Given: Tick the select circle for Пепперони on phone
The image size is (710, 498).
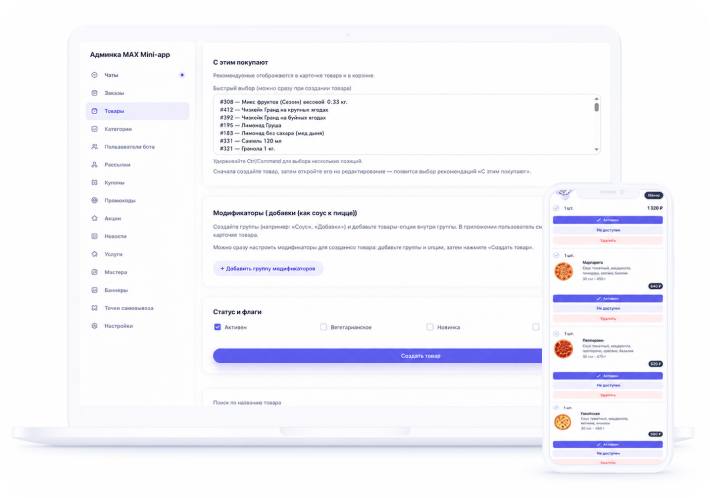Looking at the screenshot, I should [x=556, y=334].
